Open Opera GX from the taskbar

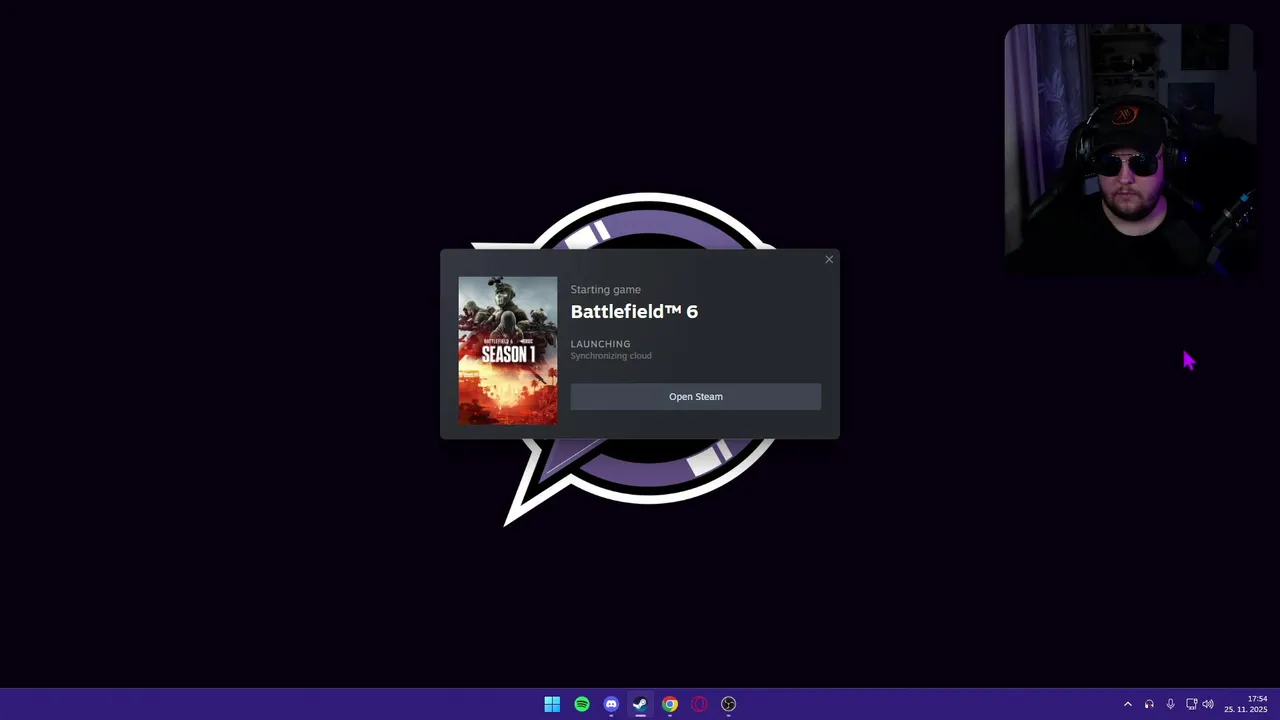(699, 704)
